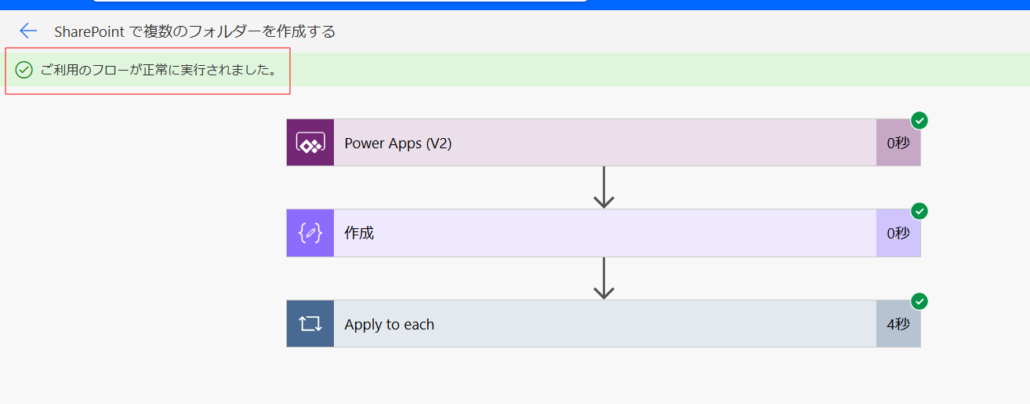Click the green success badge on Apply to each
This screenshot has height=404, width=1030.
[919, 302]
